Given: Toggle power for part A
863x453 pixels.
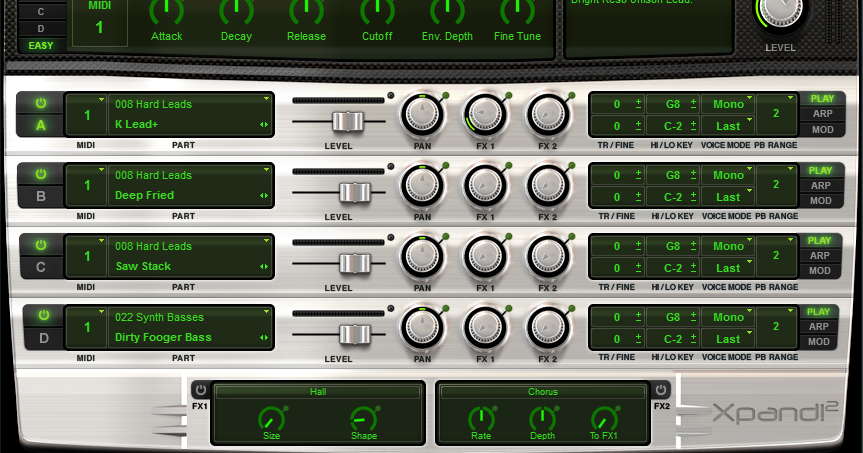Looking at the screenshot, I should [x=41, y=103].
